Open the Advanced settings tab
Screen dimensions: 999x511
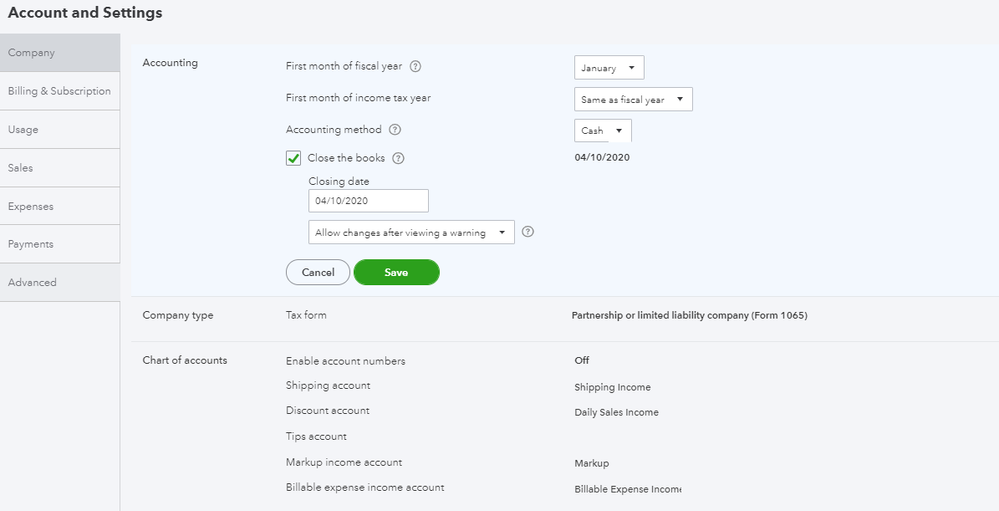click(59, 282)
